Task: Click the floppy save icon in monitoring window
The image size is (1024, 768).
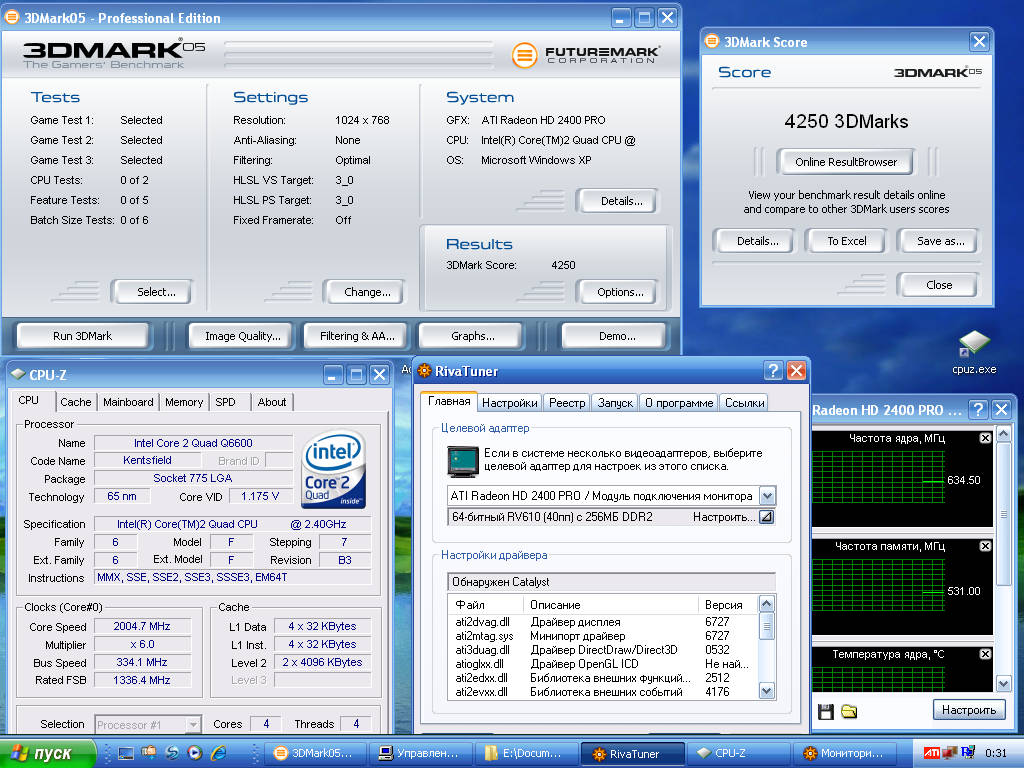Action: click(826, 712)
